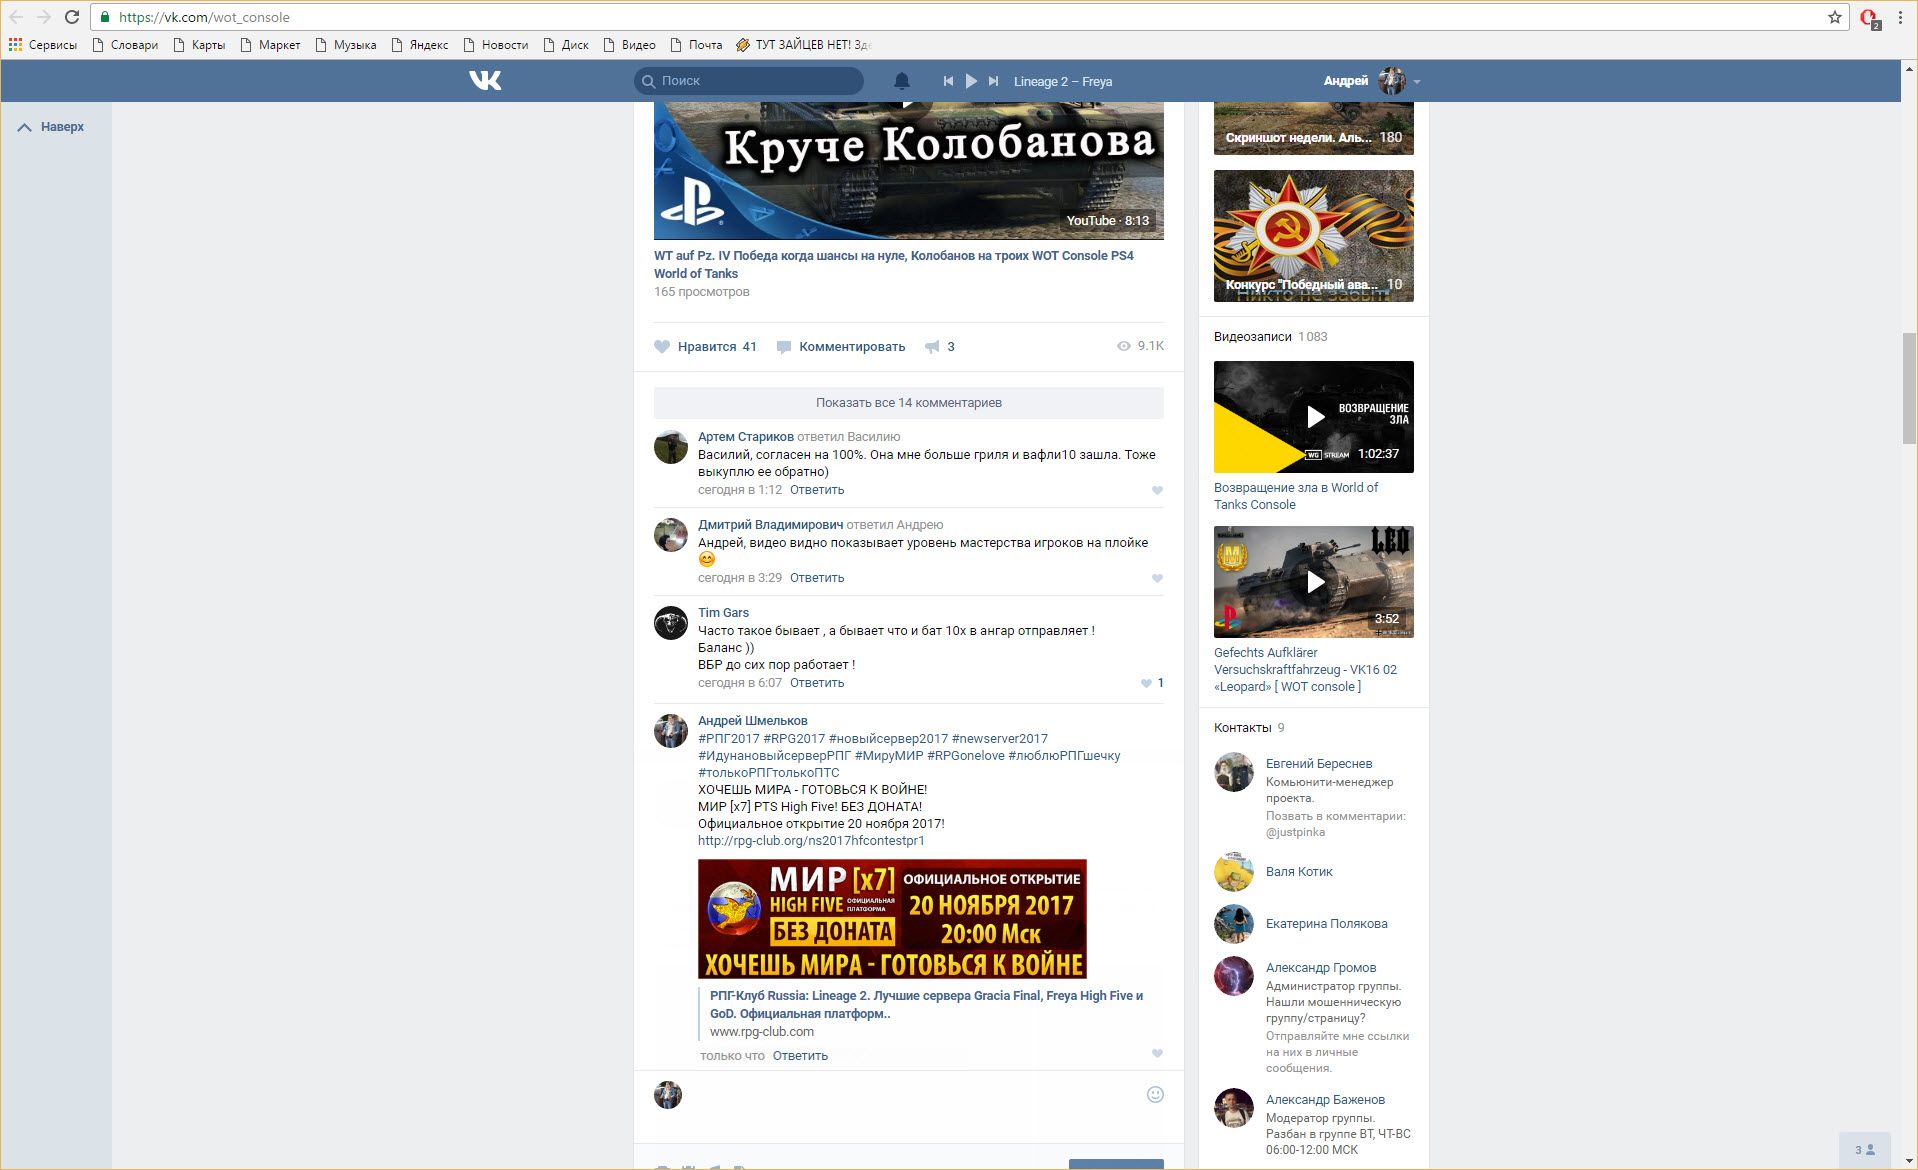Skip to next audio track
Viewport: 1918px width, 1170px height.
(x=993, y=81)
